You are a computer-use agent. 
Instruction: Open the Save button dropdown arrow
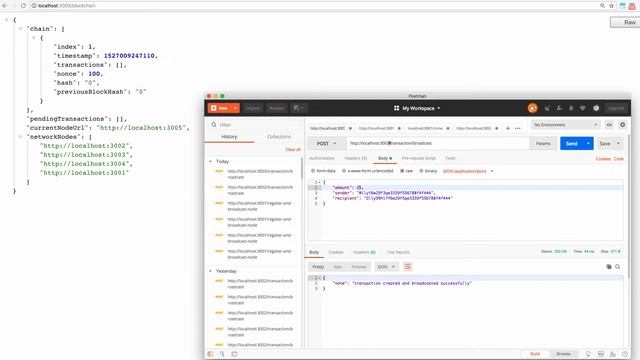click(x=618, y=144)
